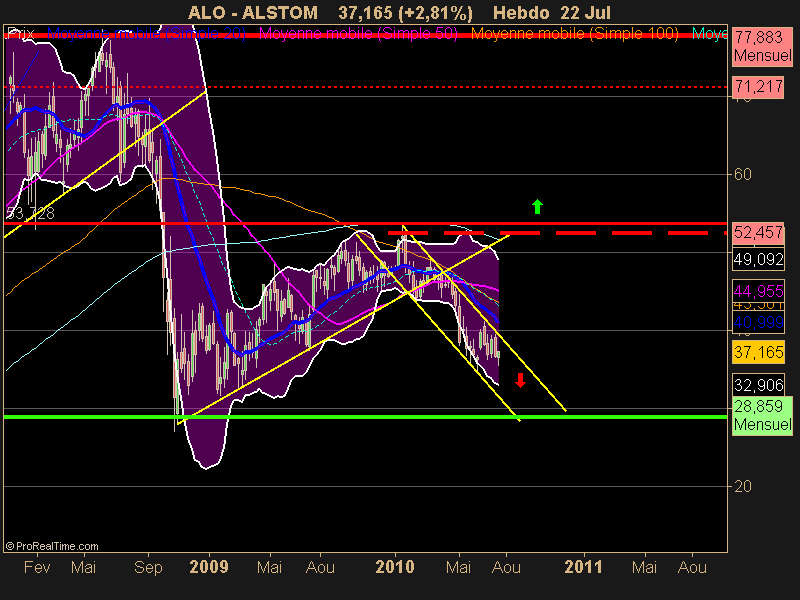
Task: Click the ALO - ALSTOM chart title
Action: 253,13
